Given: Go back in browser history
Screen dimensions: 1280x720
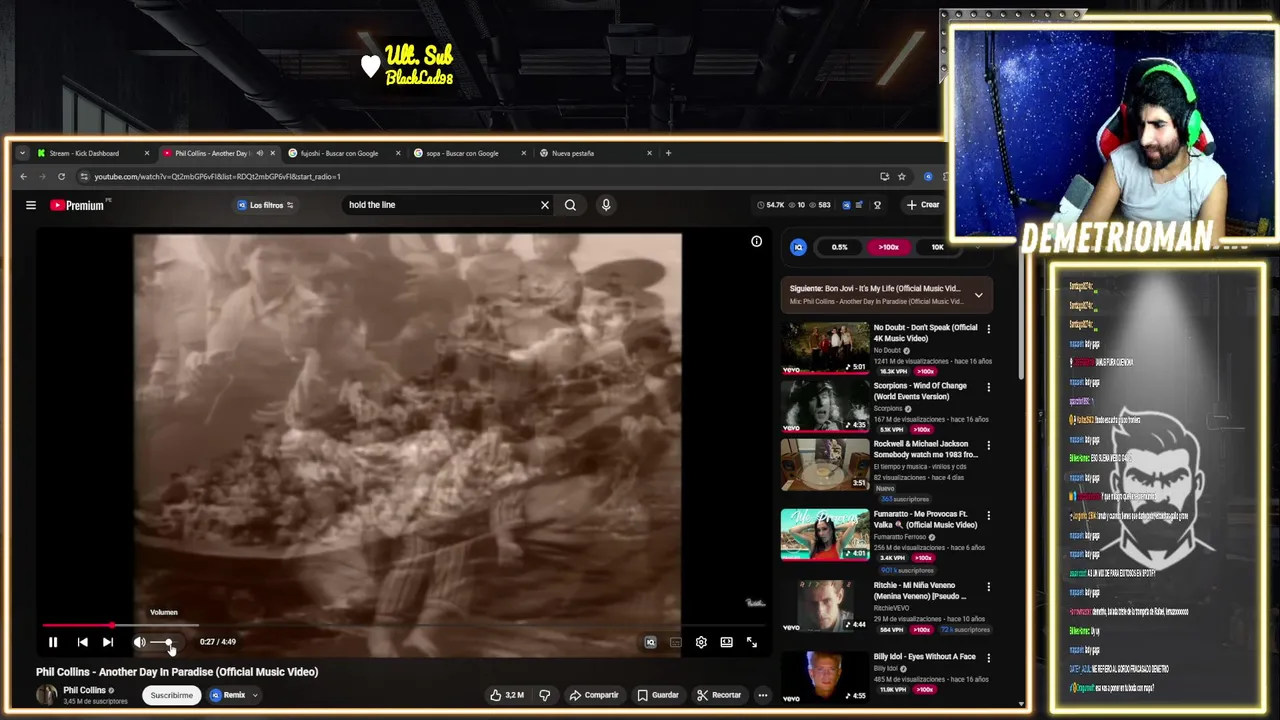Looking at the screenshot, I should pyautogui.click(x=24, y=177).
